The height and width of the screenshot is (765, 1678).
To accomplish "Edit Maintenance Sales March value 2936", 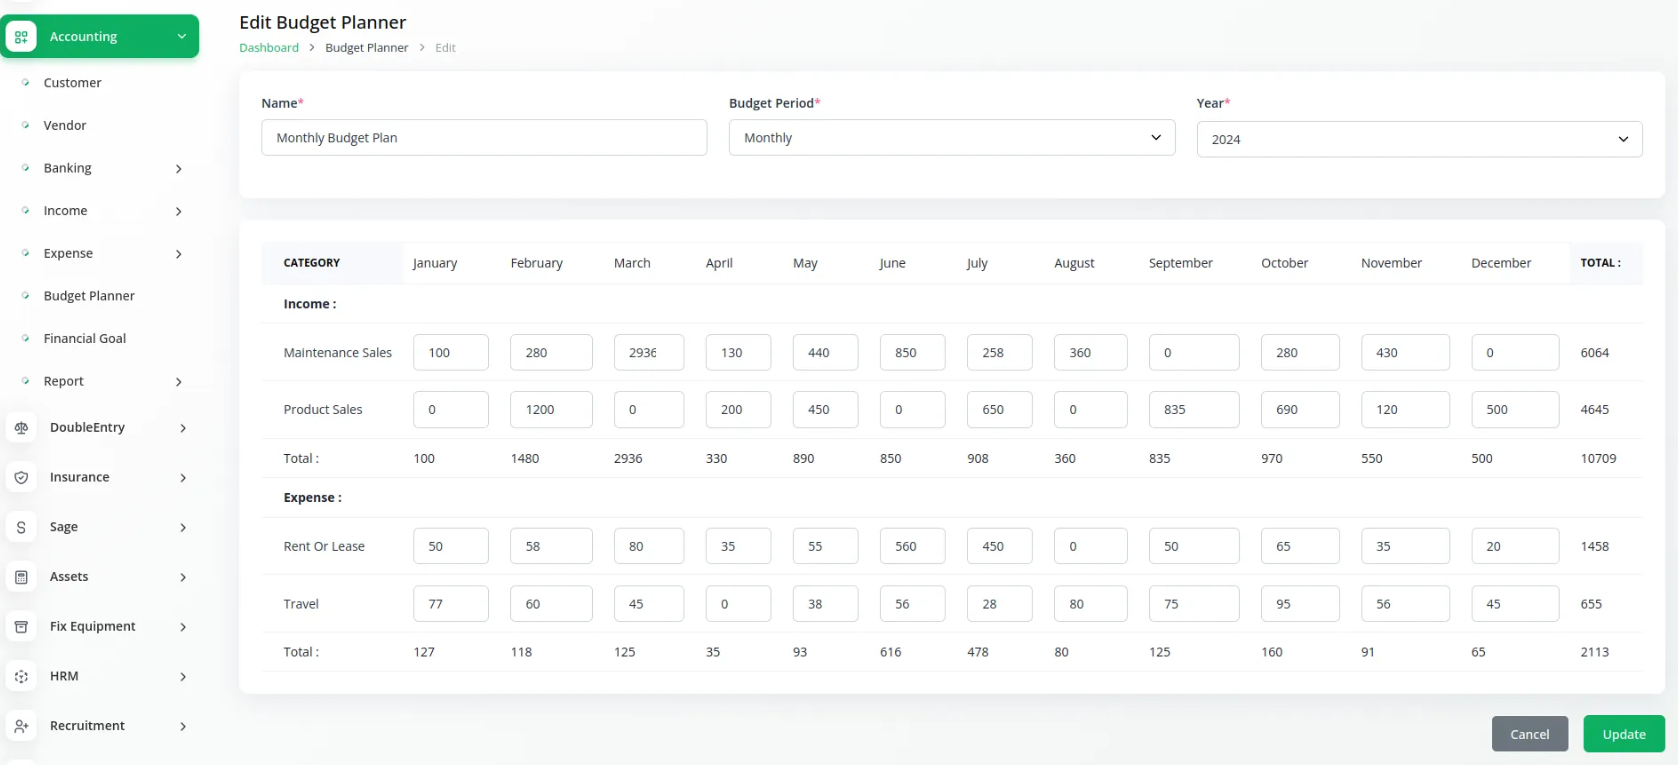I will [x=649, y=353].
